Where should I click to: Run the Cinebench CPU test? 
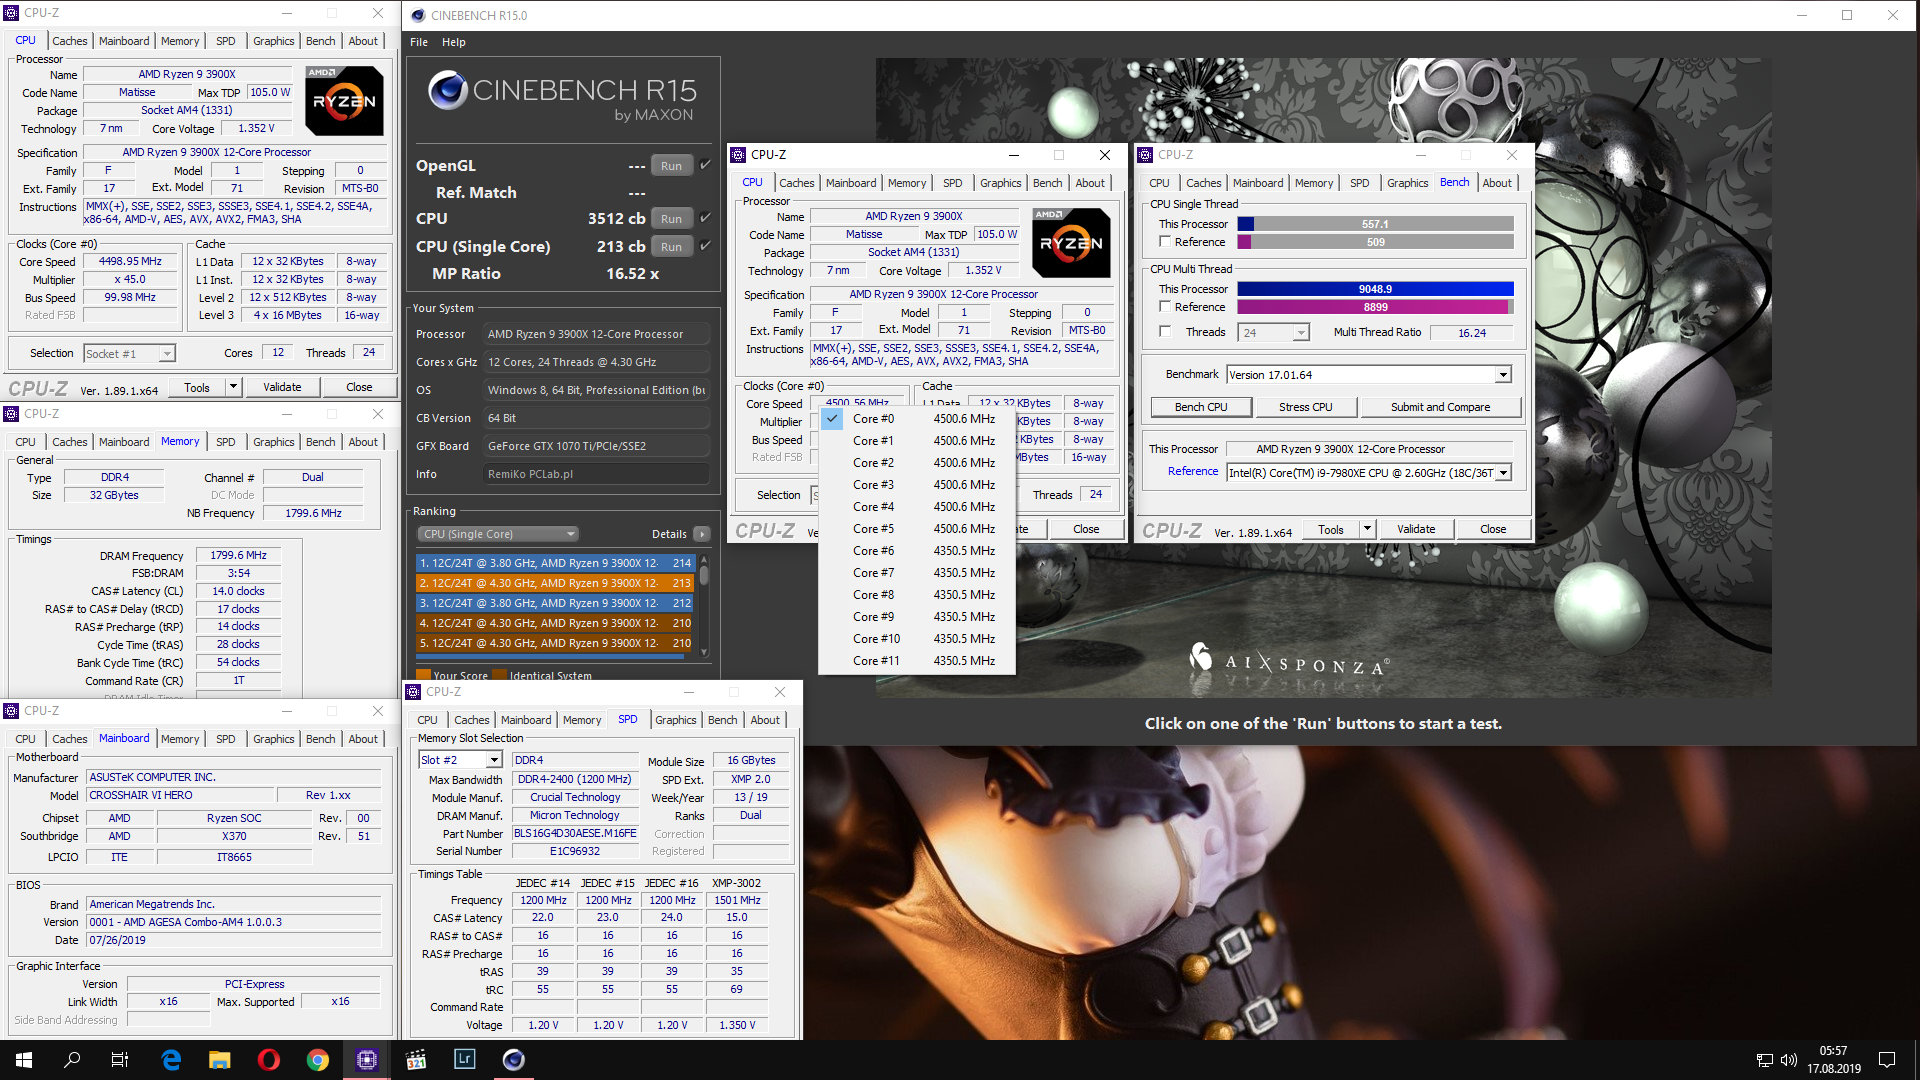click(671, 219)
